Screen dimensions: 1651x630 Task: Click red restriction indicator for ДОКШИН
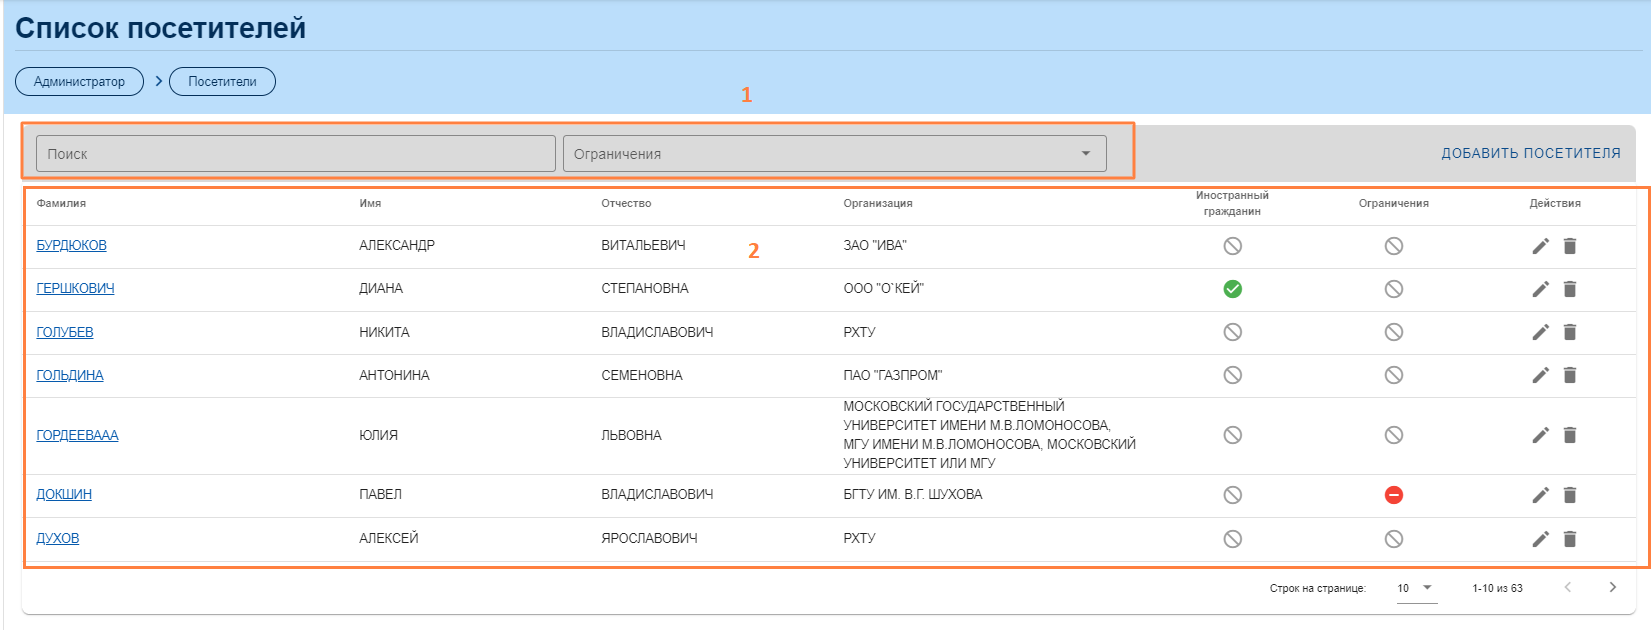tap(1393, 495)
